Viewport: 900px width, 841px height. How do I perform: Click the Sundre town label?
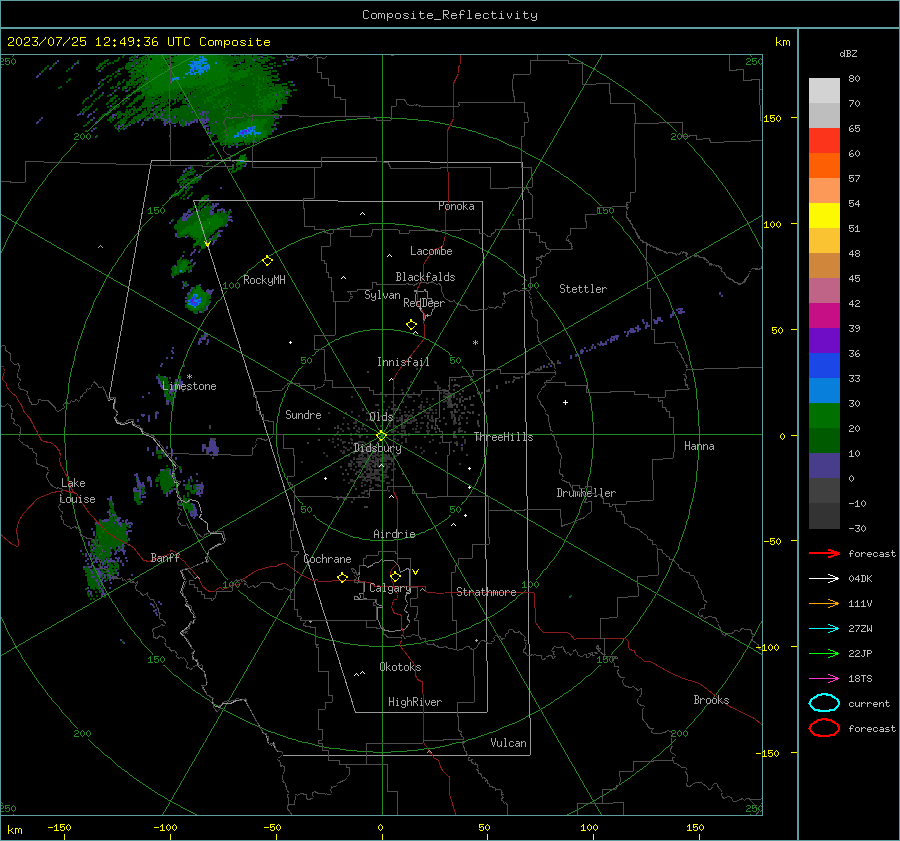[x=303, y=414]
